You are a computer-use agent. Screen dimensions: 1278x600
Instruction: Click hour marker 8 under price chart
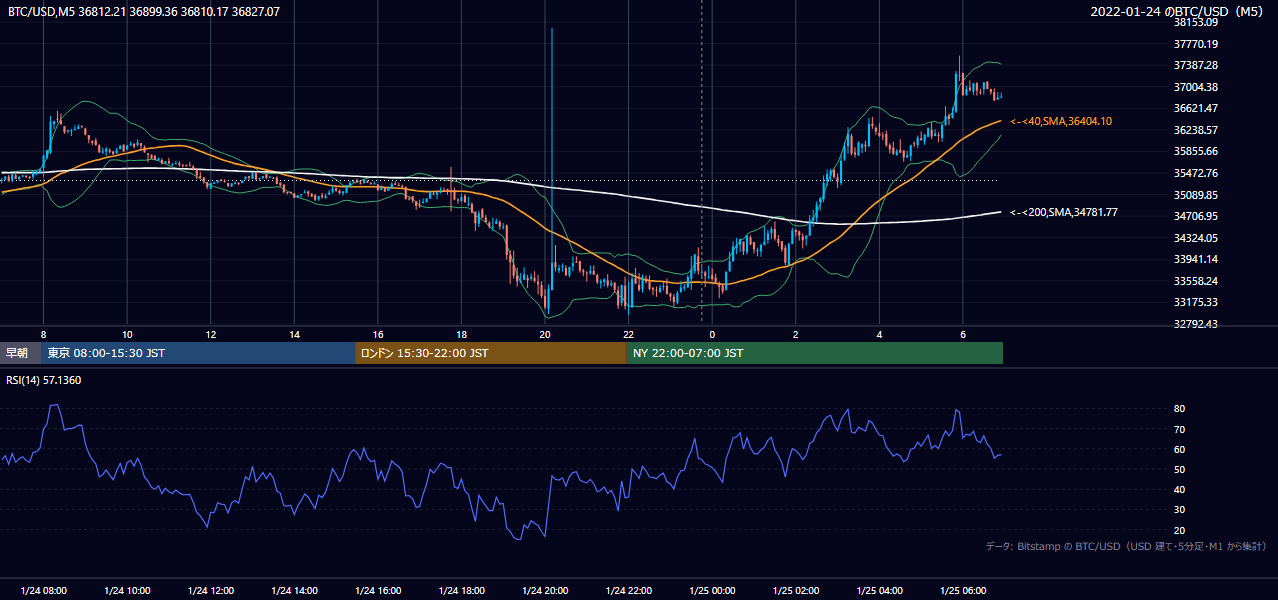[43, 334]
